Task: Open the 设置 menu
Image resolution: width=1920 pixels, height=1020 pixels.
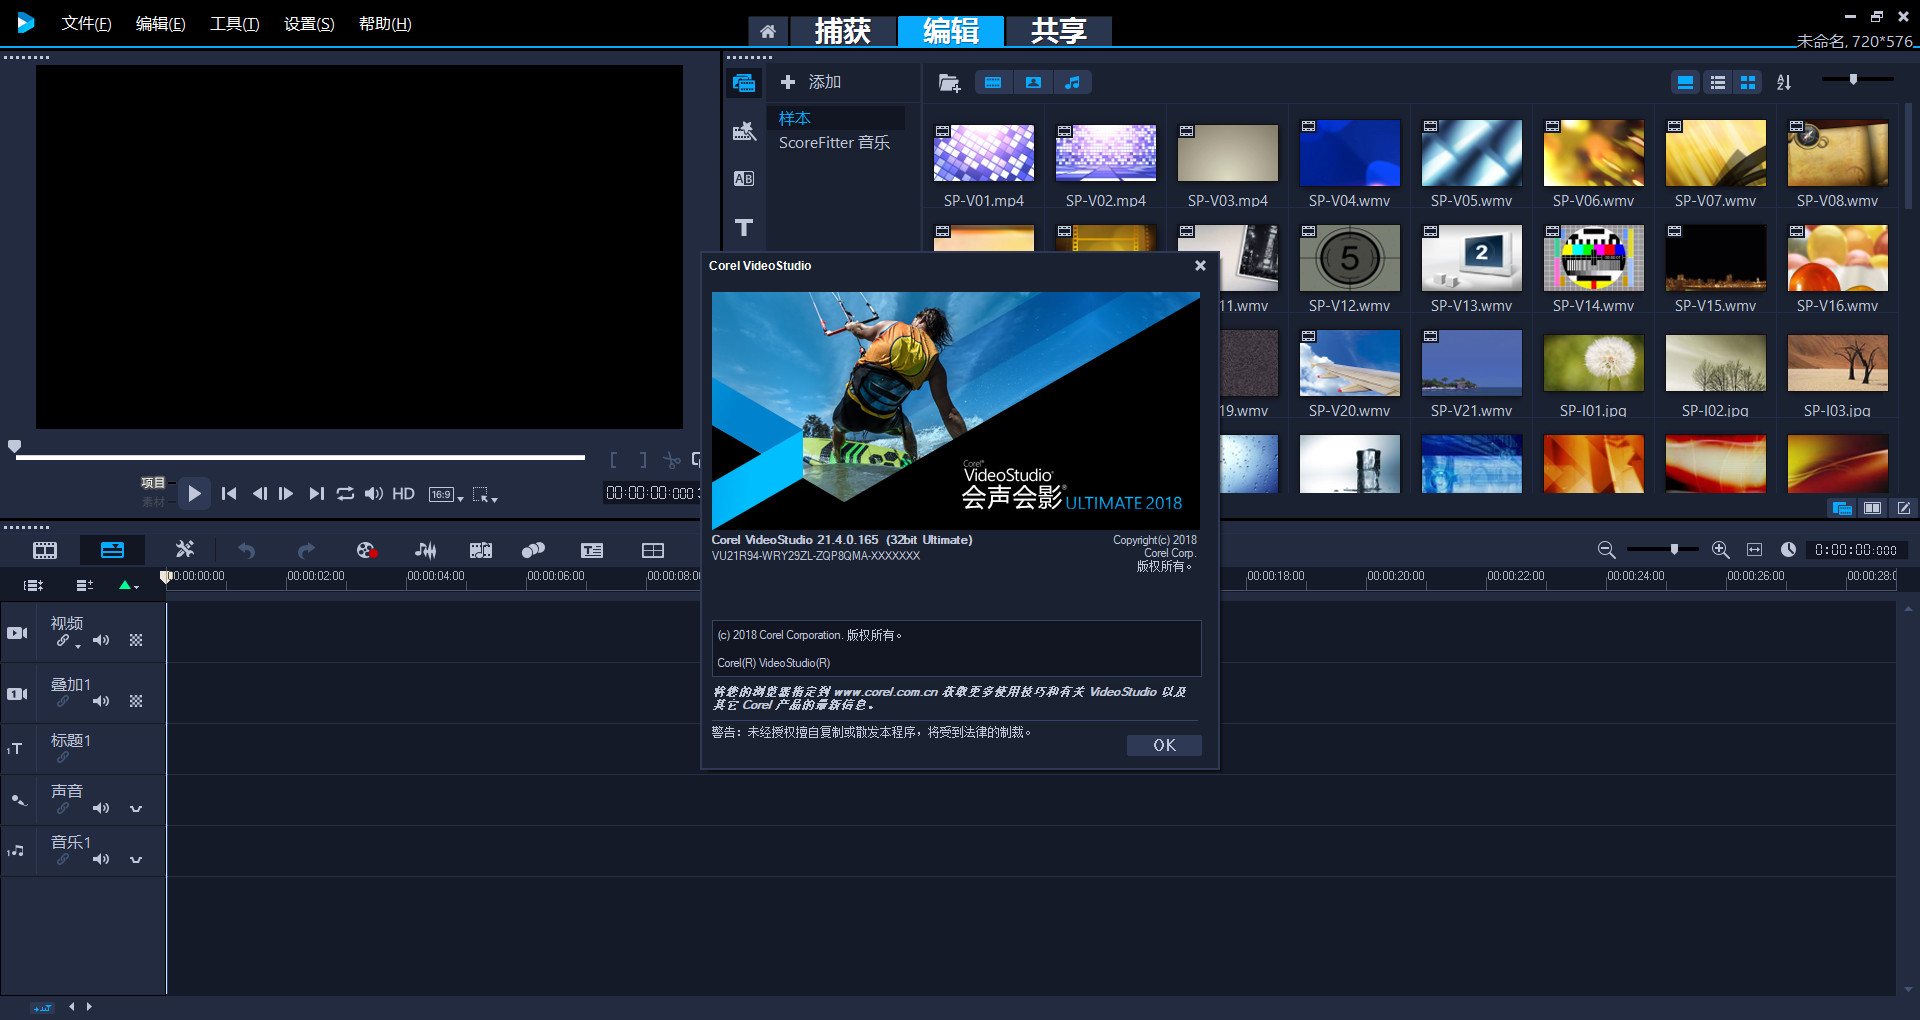Action: point(309,24)
